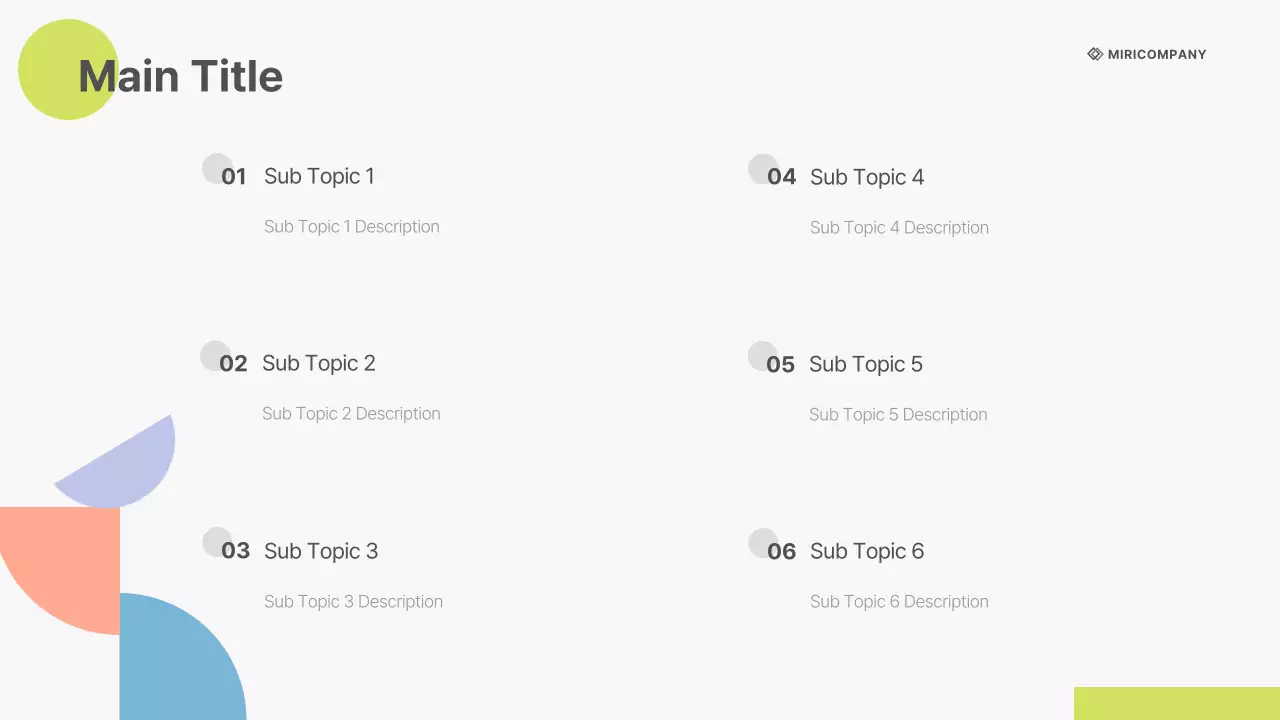Select the Sub Topic 1 heading
This screenshot has height=720, width=1280.
pyautogui.click(x=319, y=176)
